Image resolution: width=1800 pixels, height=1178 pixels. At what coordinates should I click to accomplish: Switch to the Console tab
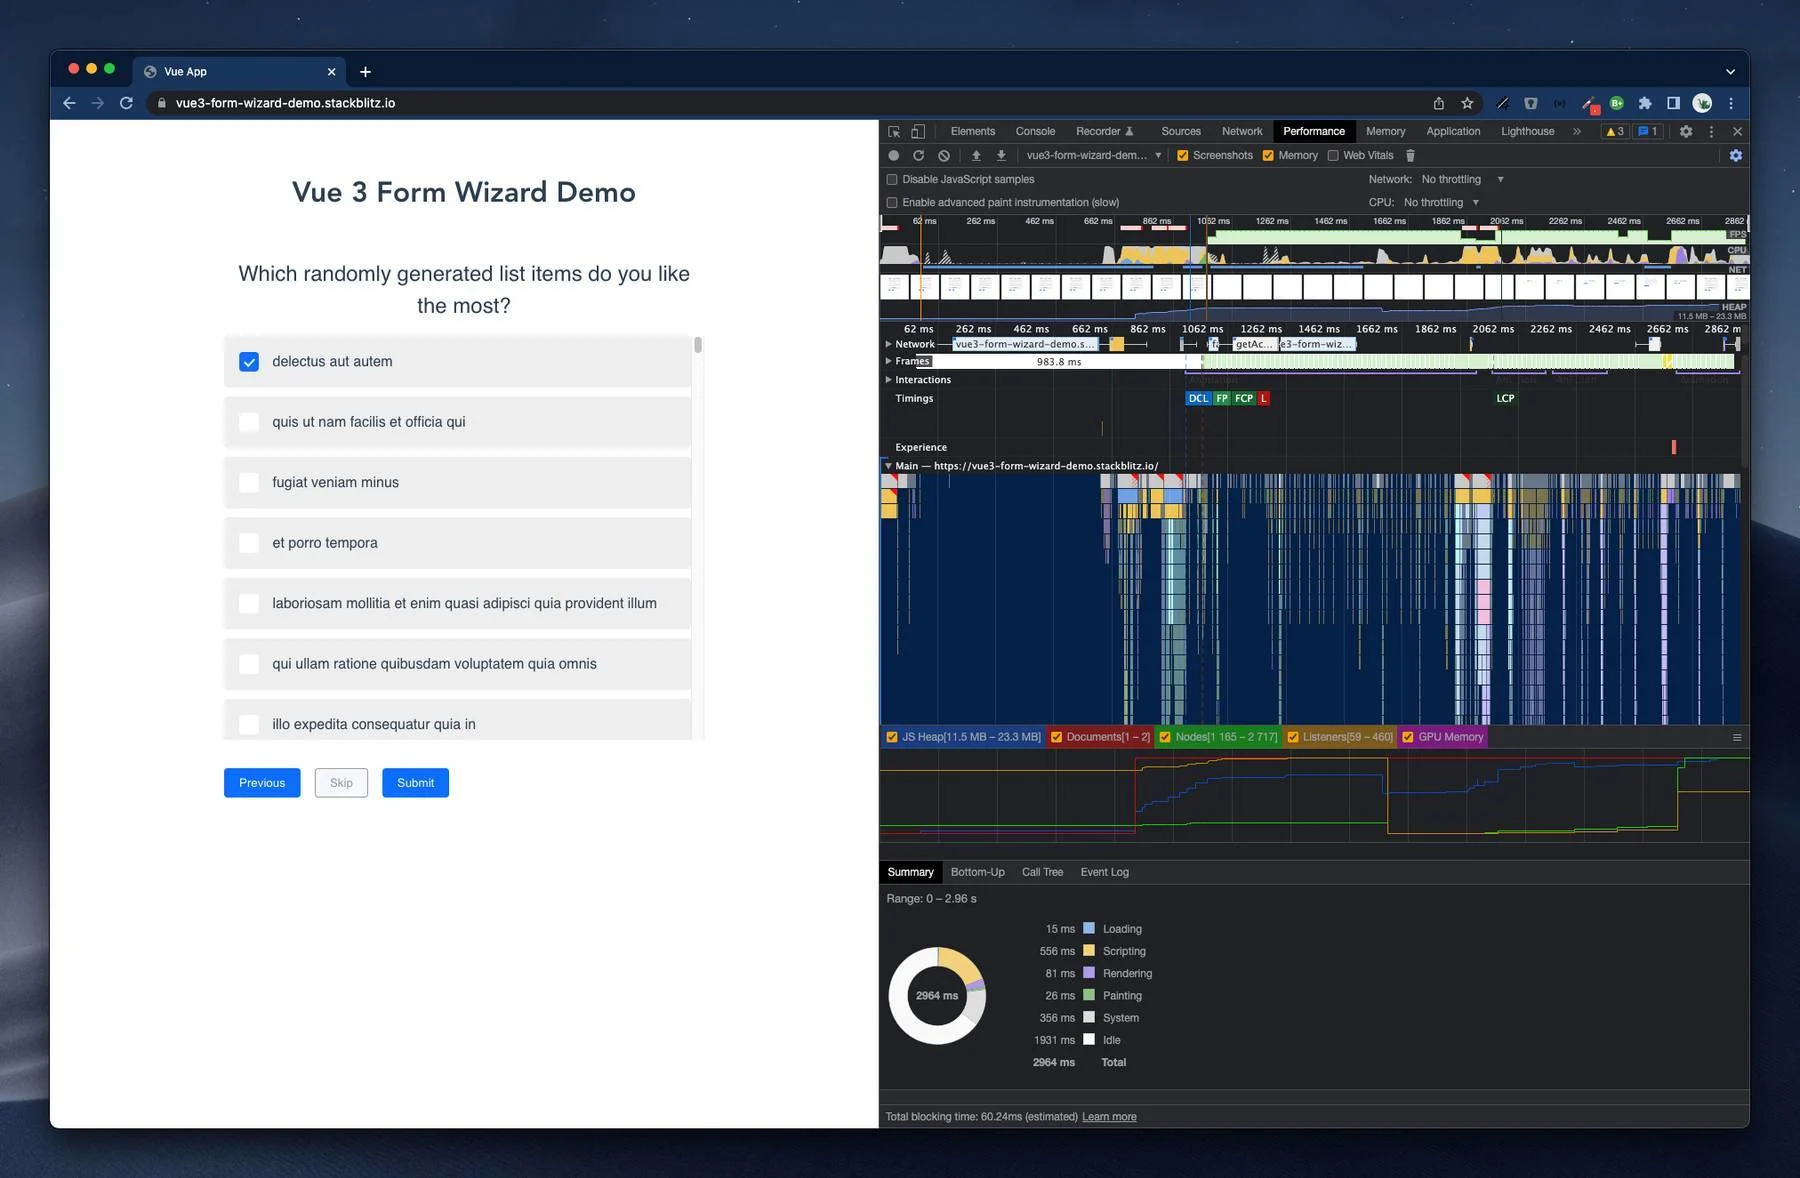[1035, 132]
